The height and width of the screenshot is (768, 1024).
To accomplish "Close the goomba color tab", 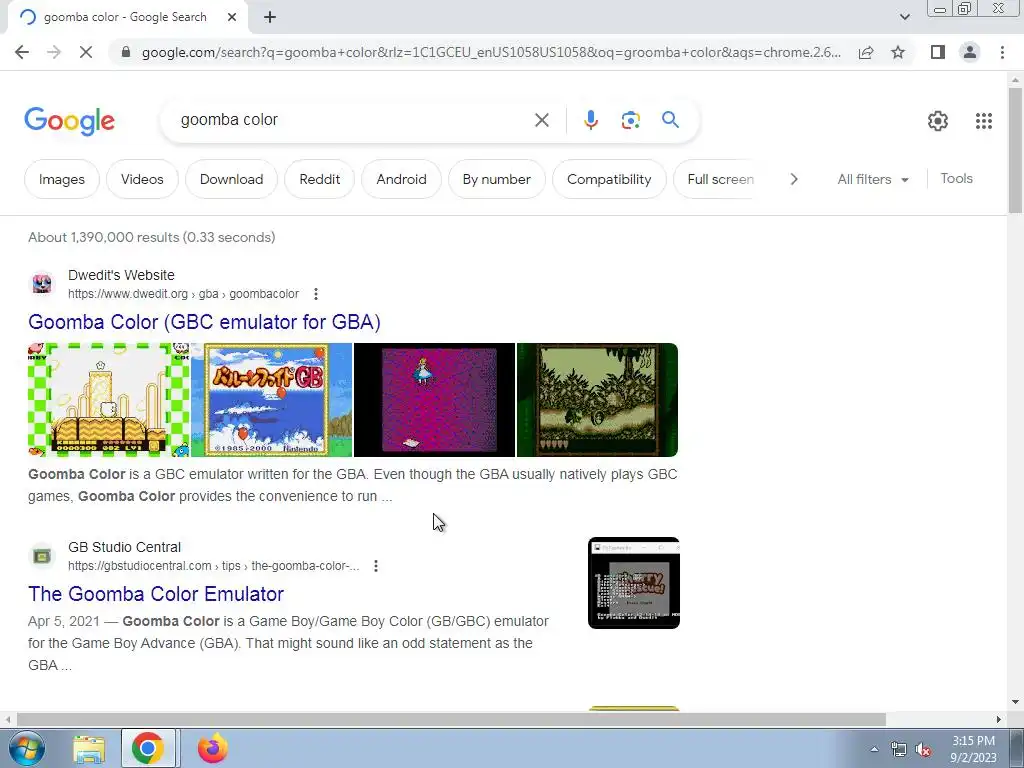I will click(x=232, y=18).
